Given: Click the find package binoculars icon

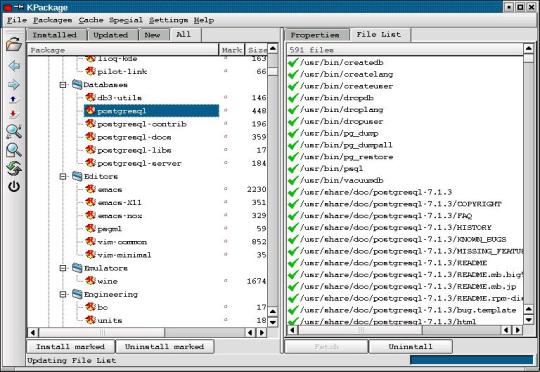Looking at the screenshot, I should [x=14, y=132].
